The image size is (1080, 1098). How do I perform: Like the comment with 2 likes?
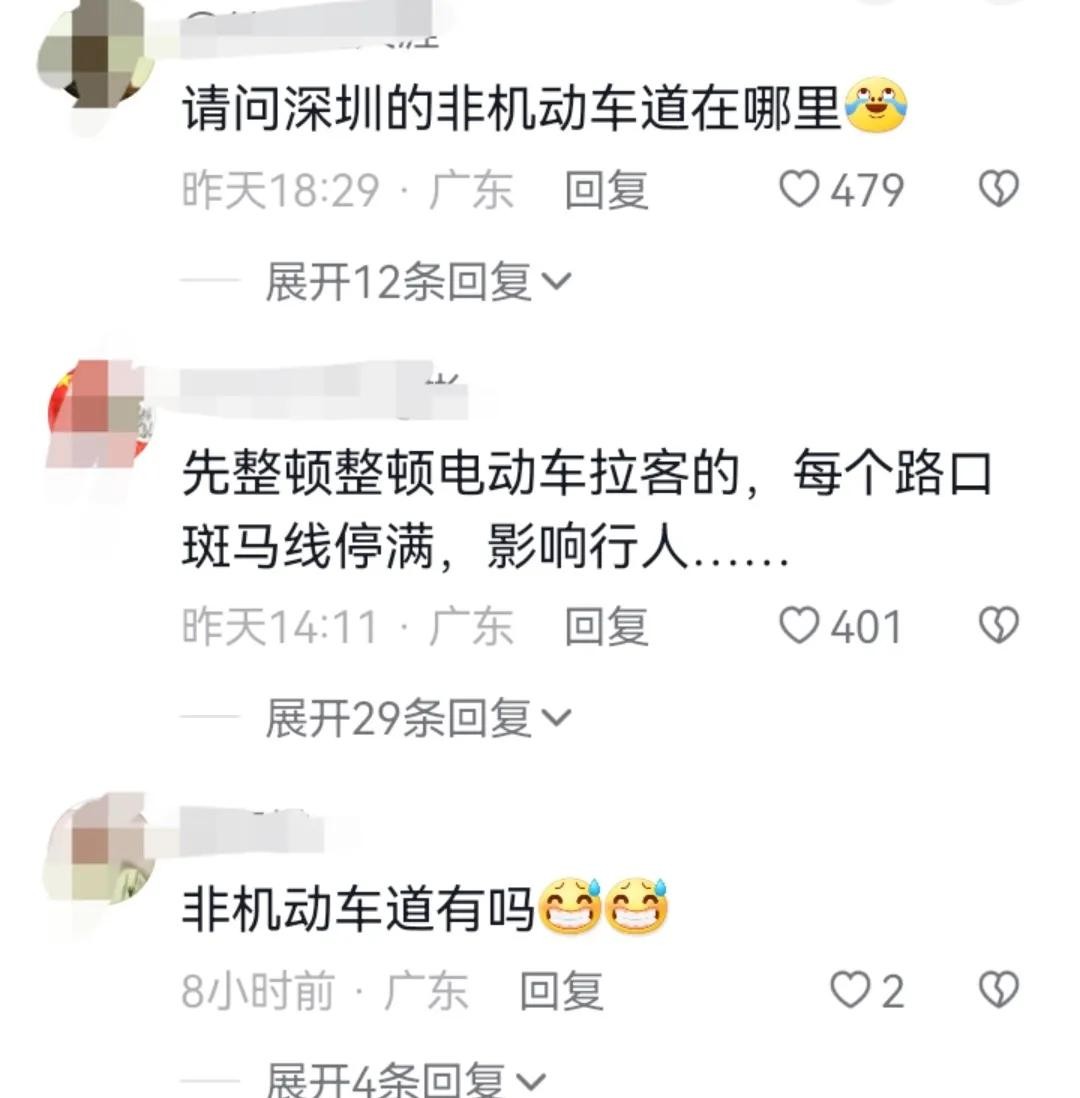[850, 990]
